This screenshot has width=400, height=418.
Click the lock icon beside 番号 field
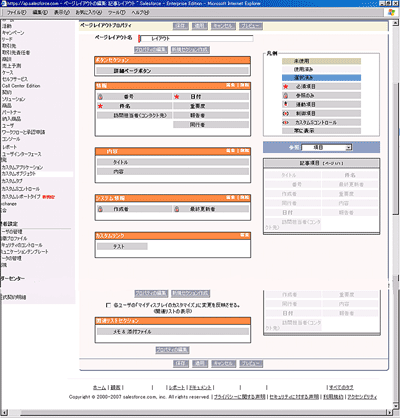point(100,97)
